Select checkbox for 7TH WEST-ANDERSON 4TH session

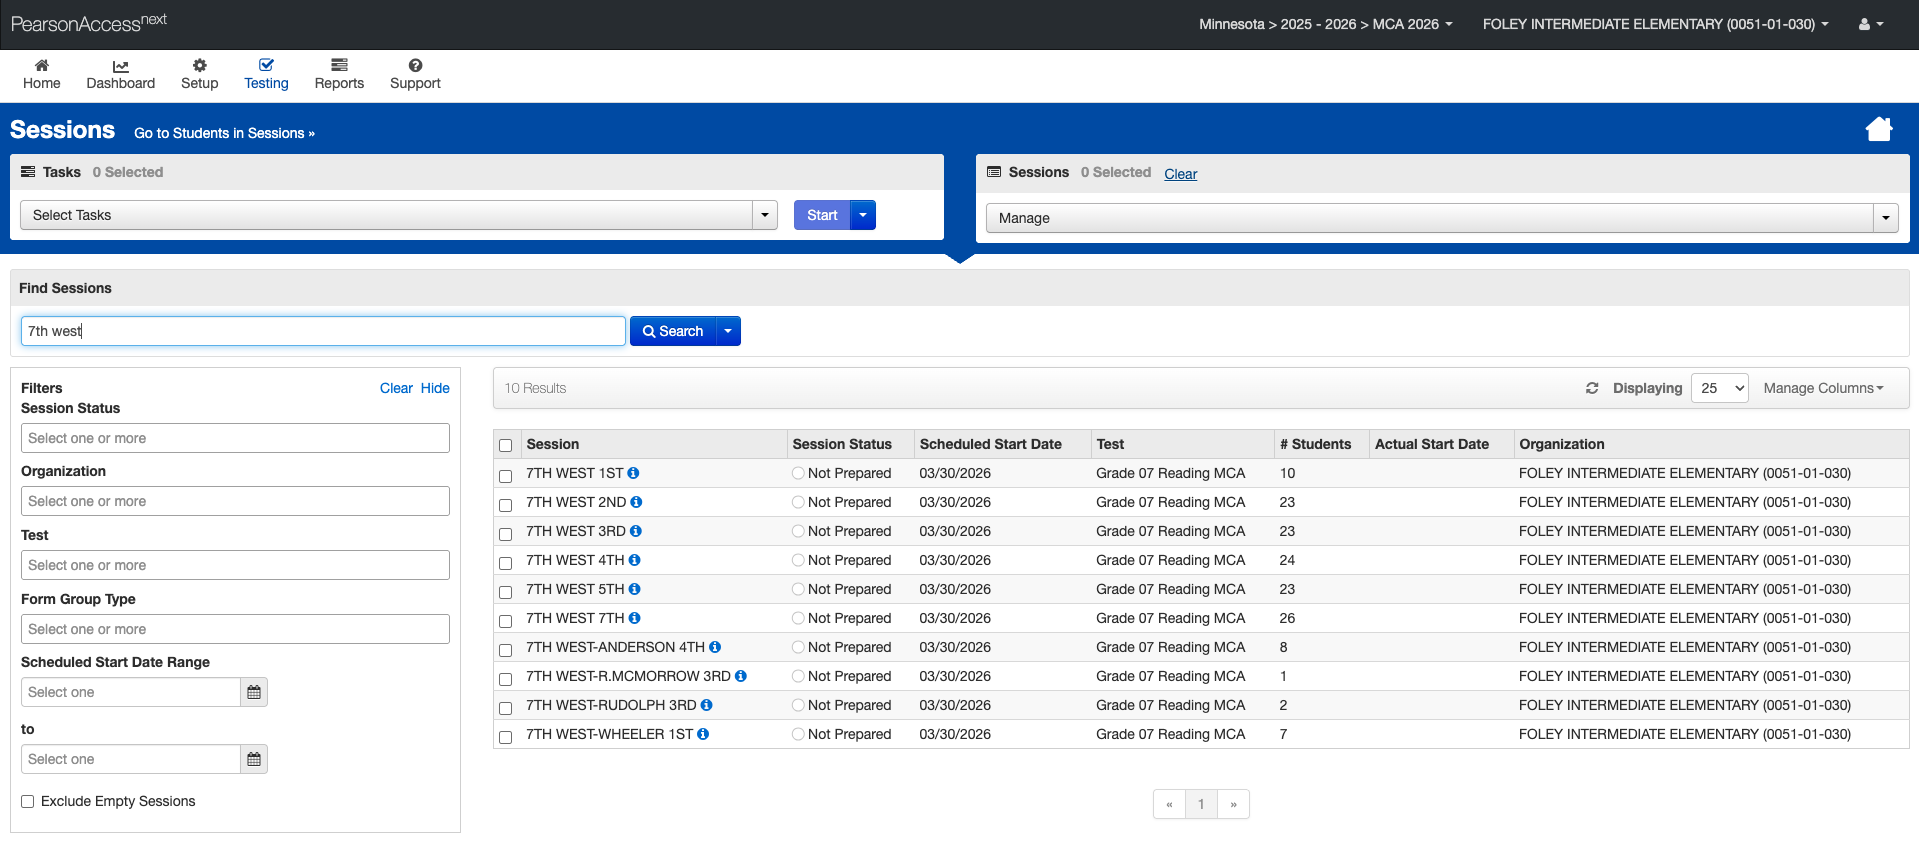pyautogui.click(x=506, y=650)
